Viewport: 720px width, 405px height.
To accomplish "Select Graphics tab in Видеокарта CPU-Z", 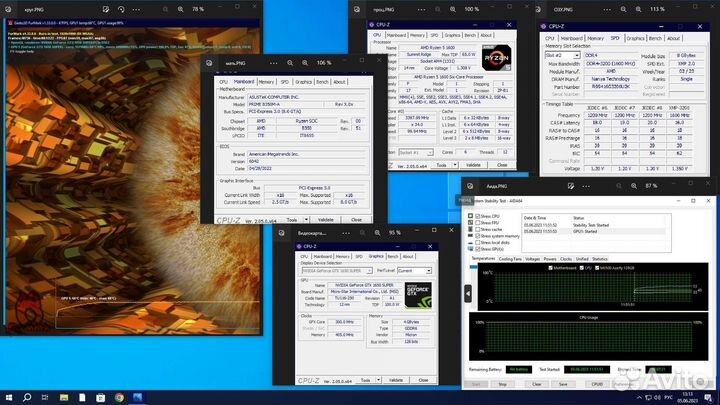I will pos(376,256).
